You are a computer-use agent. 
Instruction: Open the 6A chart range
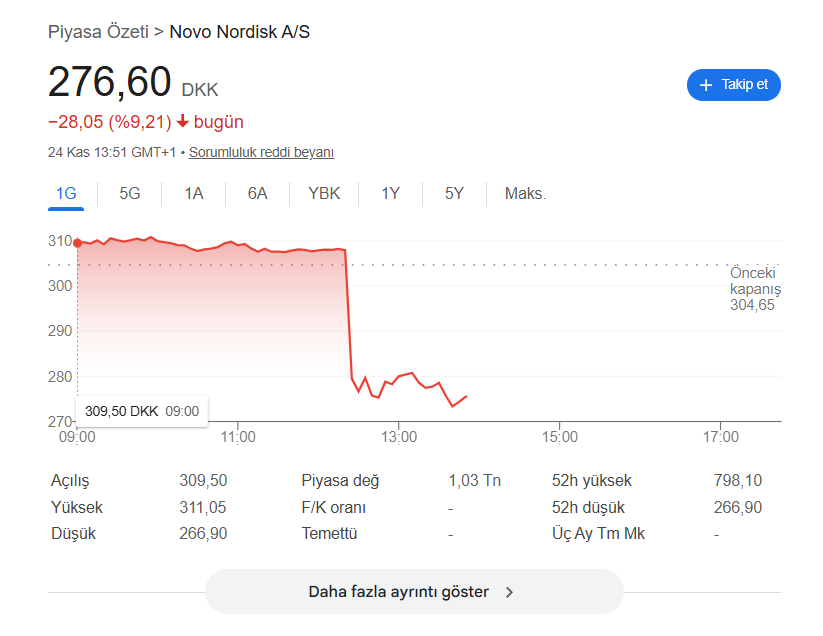coord(258,193)
